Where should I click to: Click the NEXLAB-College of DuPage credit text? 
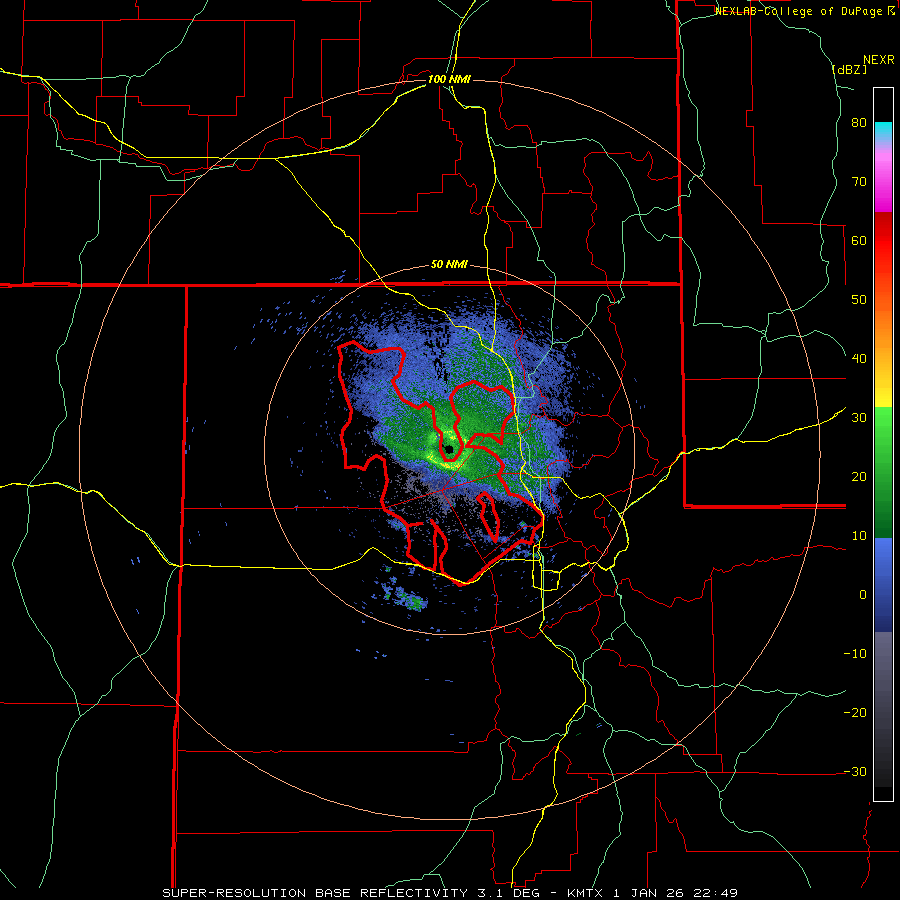tap(800, 11)
